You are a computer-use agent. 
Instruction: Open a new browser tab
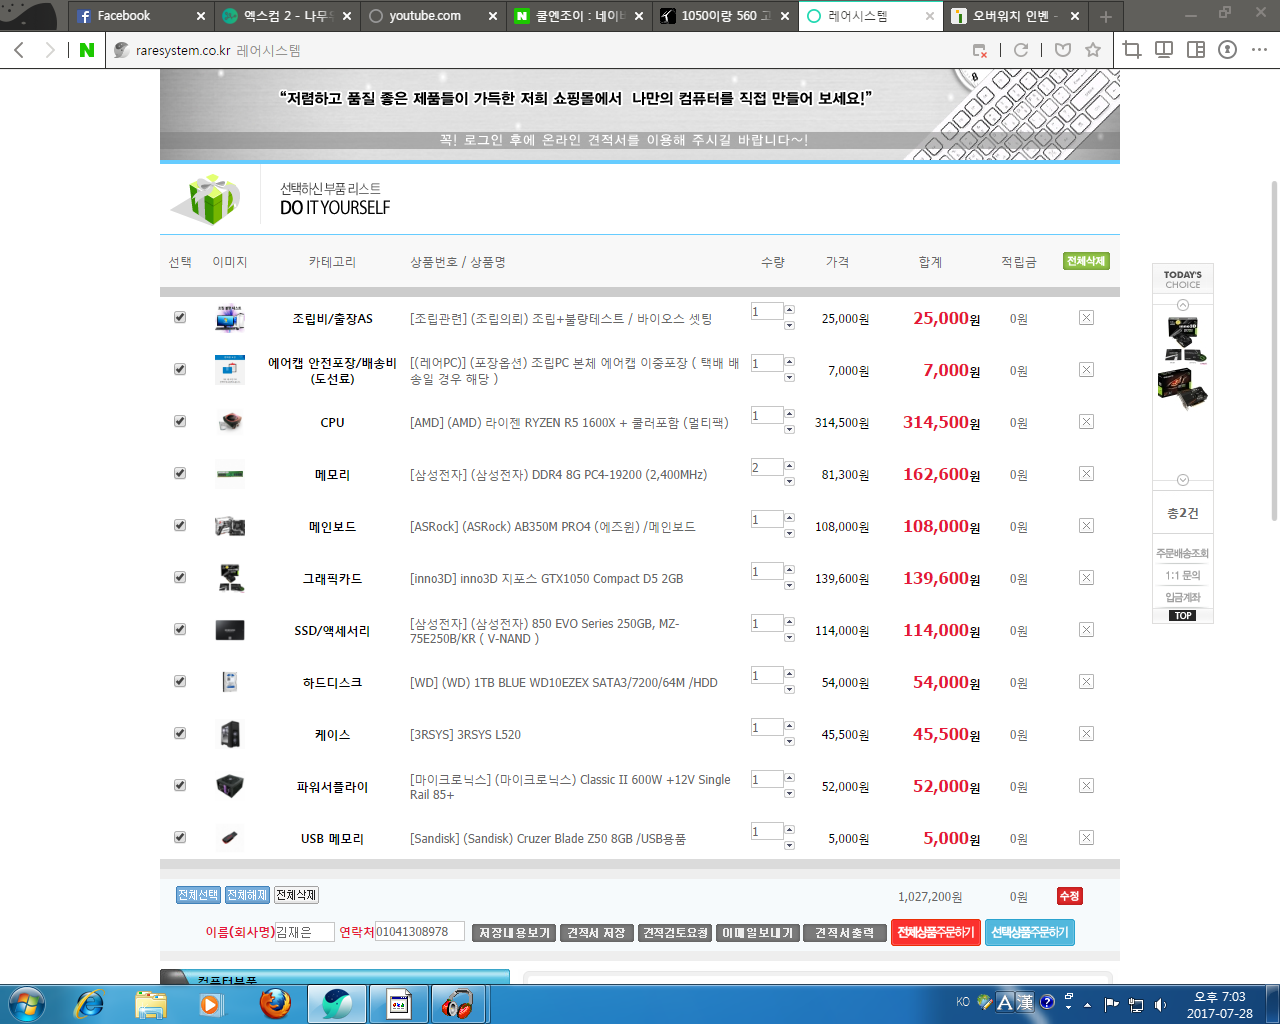[1106, 17]
